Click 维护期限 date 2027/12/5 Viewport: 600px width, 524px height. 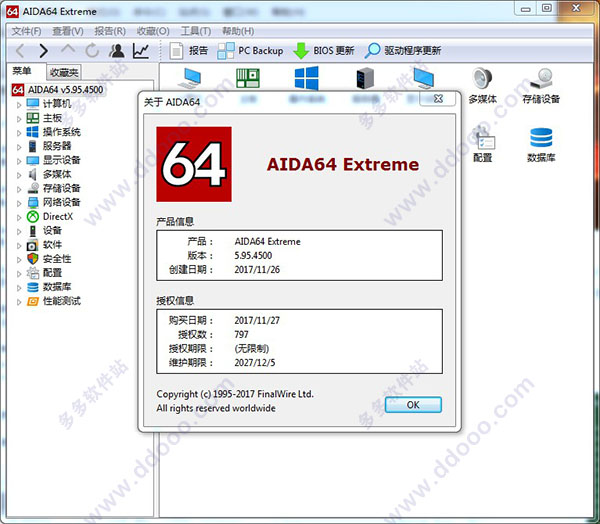pos(255,362)
